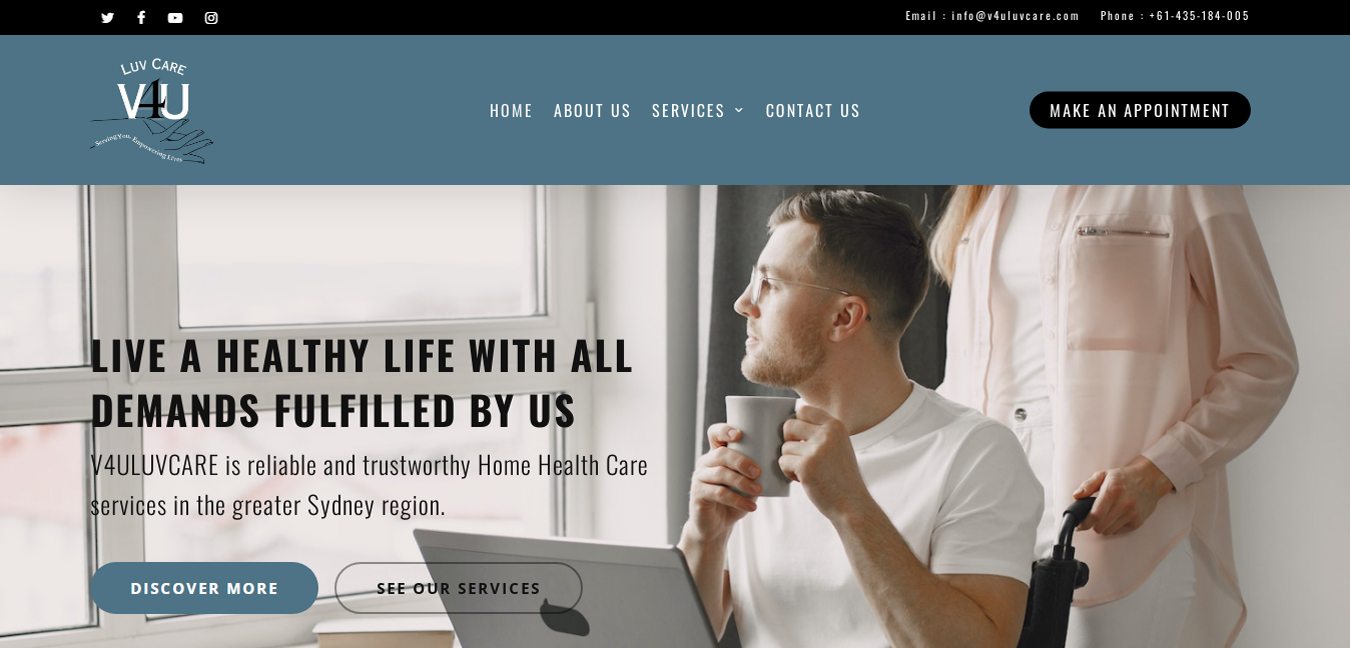Expand the Services dropdown chevron
Screen dimensions: 1350x648
tap(739, 110)
